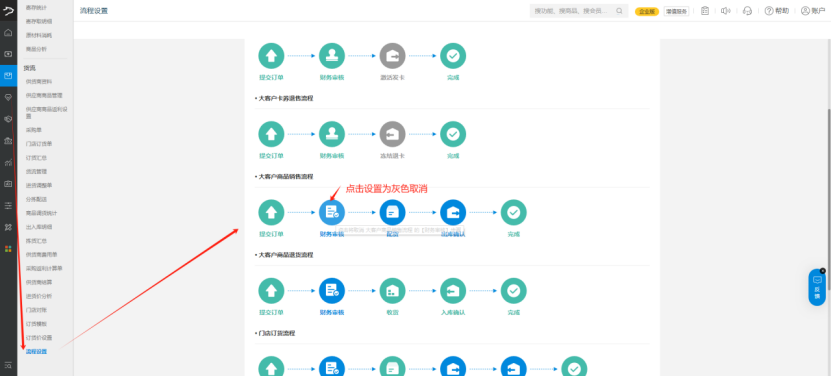Viewport: 831px width, 376px height.
Task: Open 出入库明细 menu item
Action: (x=39, y=227)
